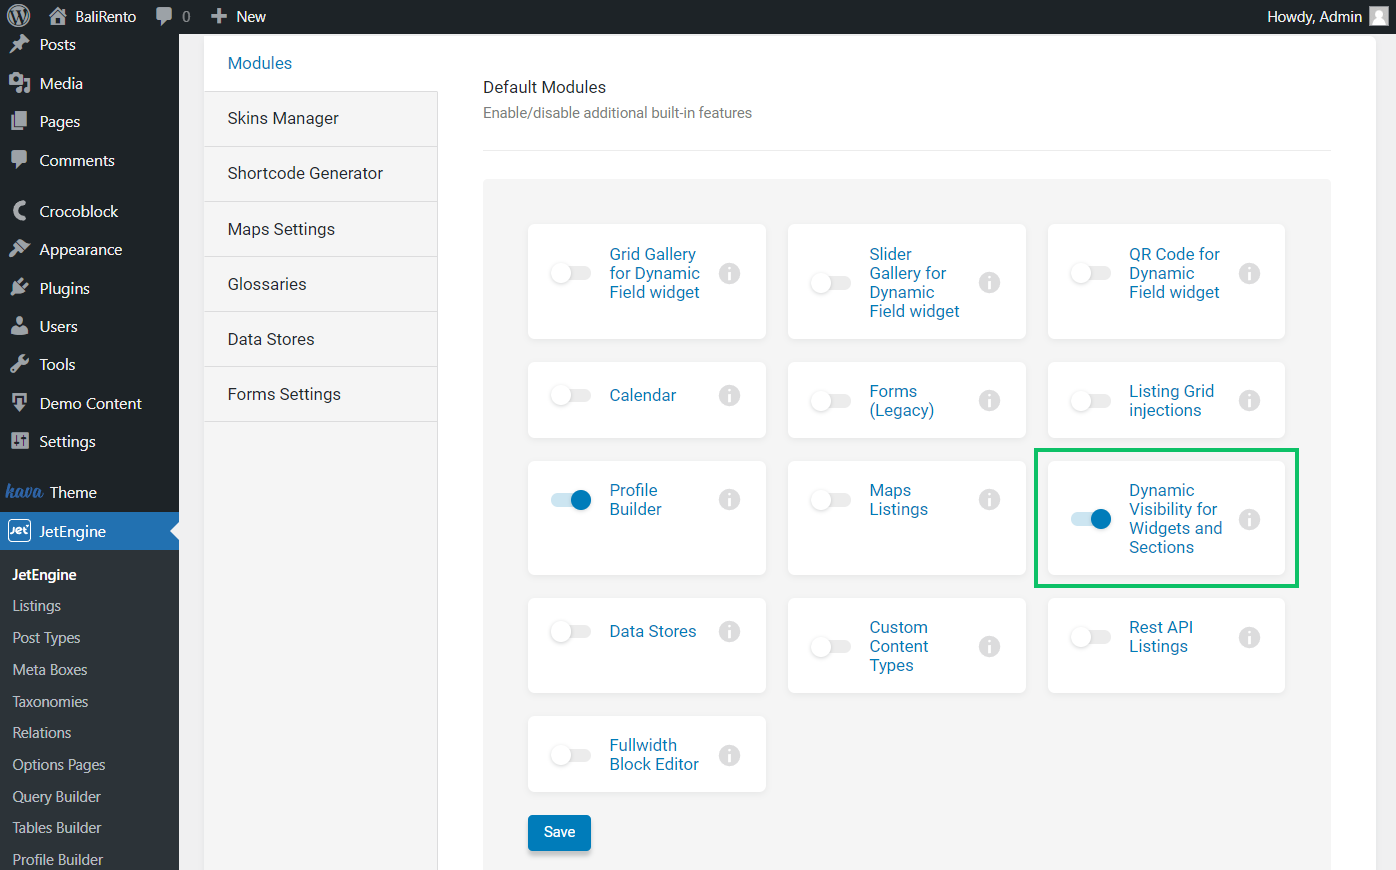
Task: Save the module settings
Action: click(559, 832)
